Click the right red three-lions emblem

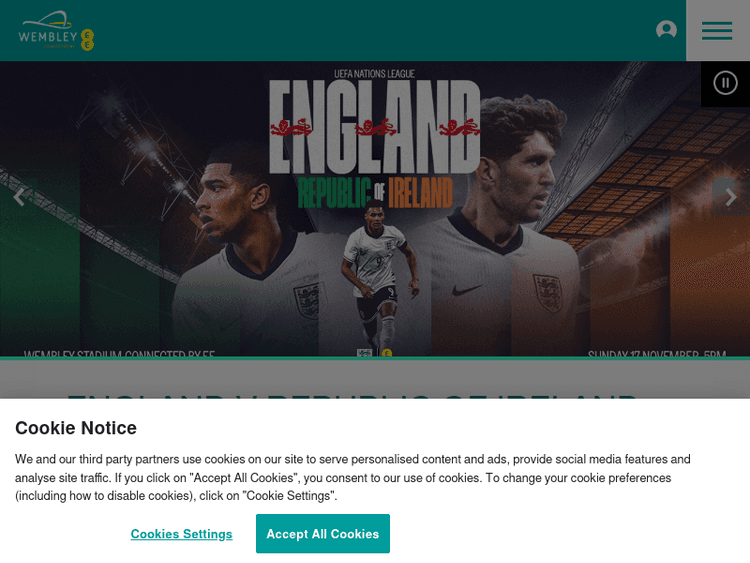coord(459,128)
